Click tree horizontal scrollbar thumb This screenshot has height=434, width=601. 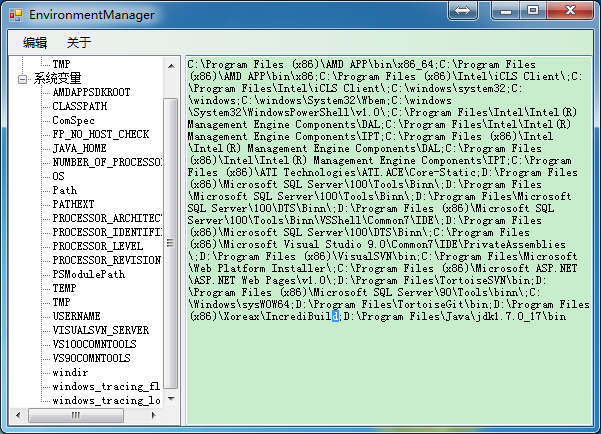(x=76, y=415)
